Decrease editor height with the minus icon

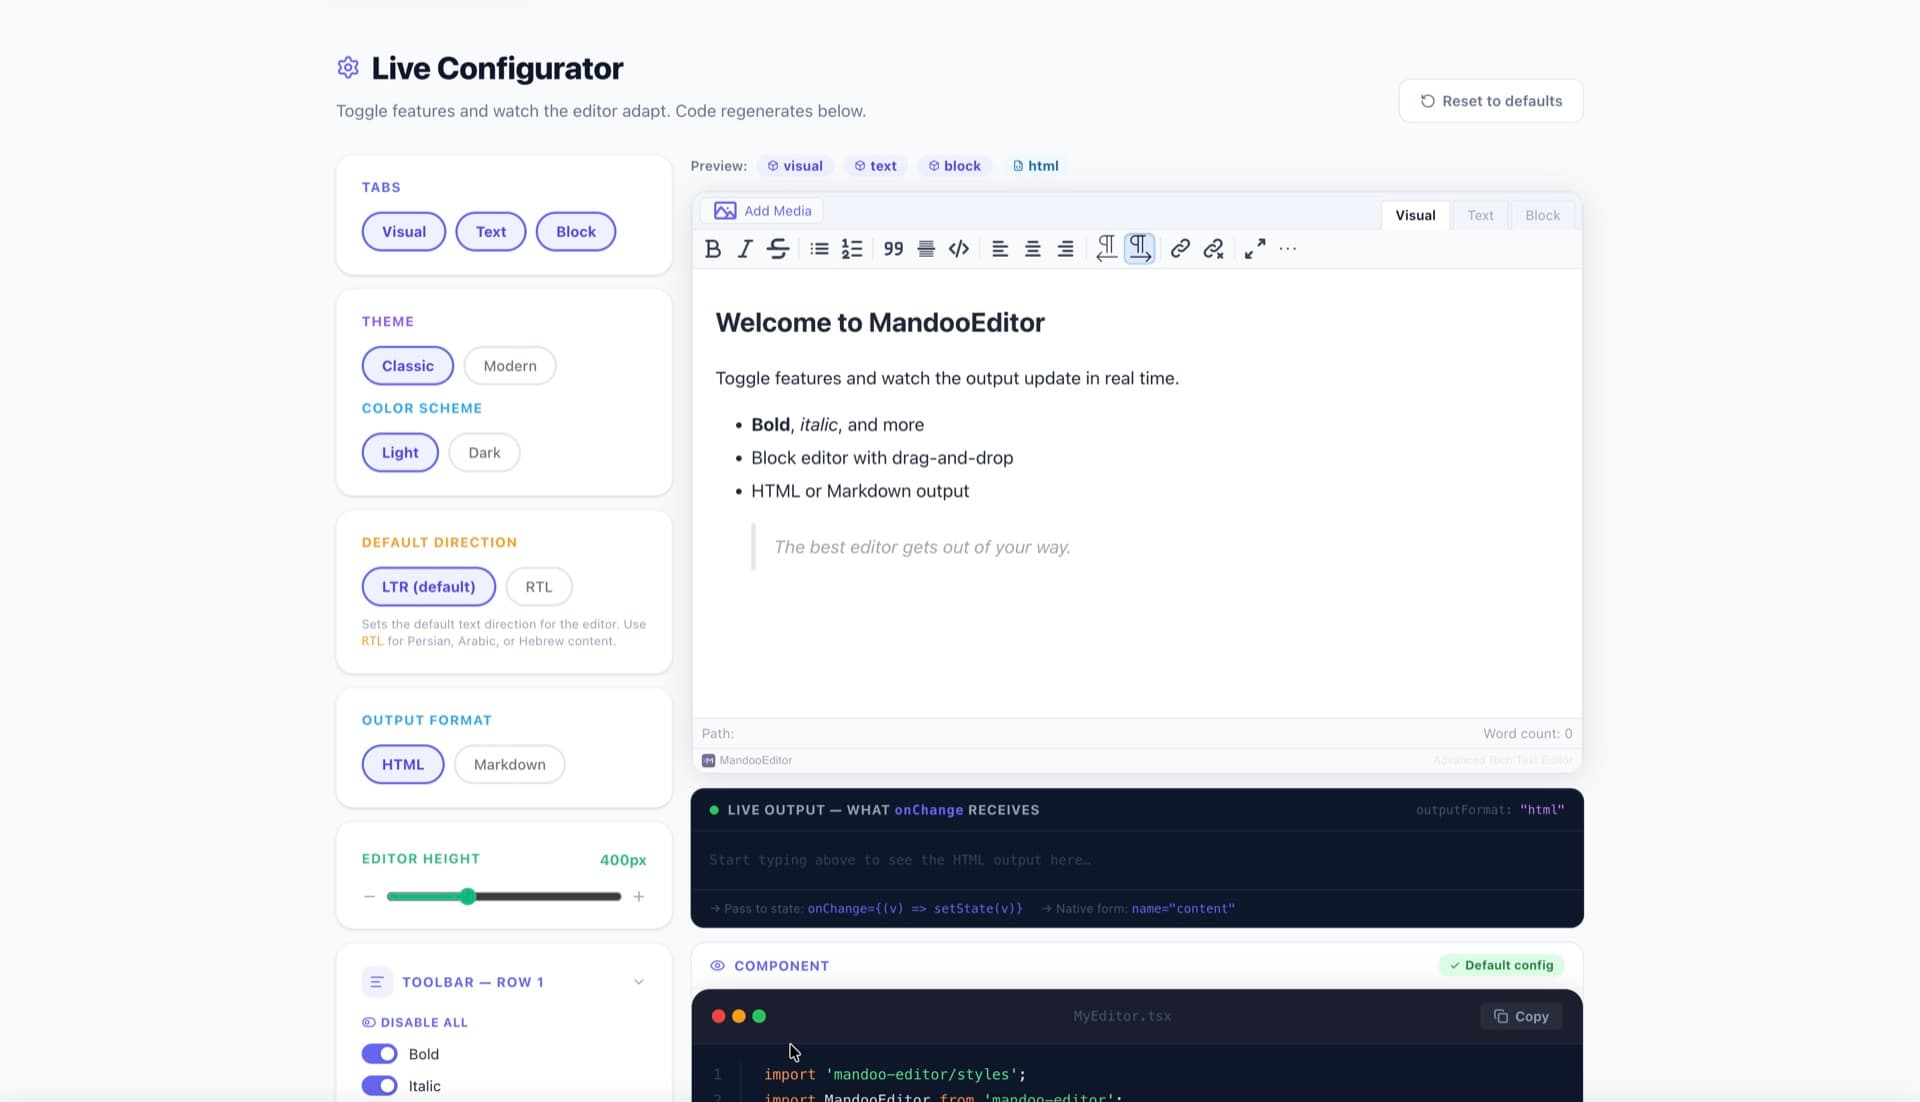point(370,897)
